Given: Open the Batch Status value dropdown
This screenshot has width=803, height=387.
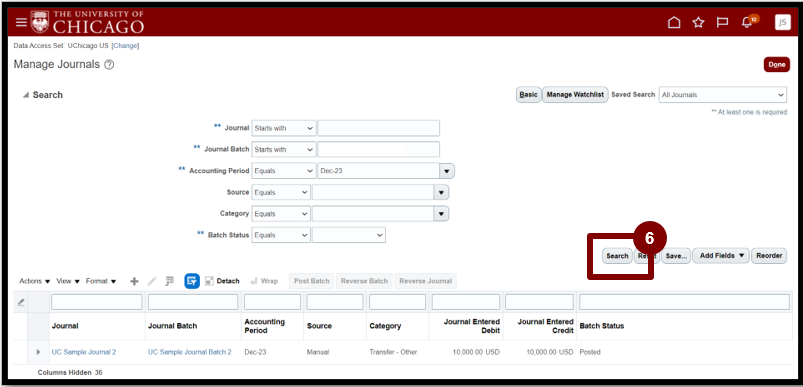Looking at the screenshot, I should tap(349, 235).
